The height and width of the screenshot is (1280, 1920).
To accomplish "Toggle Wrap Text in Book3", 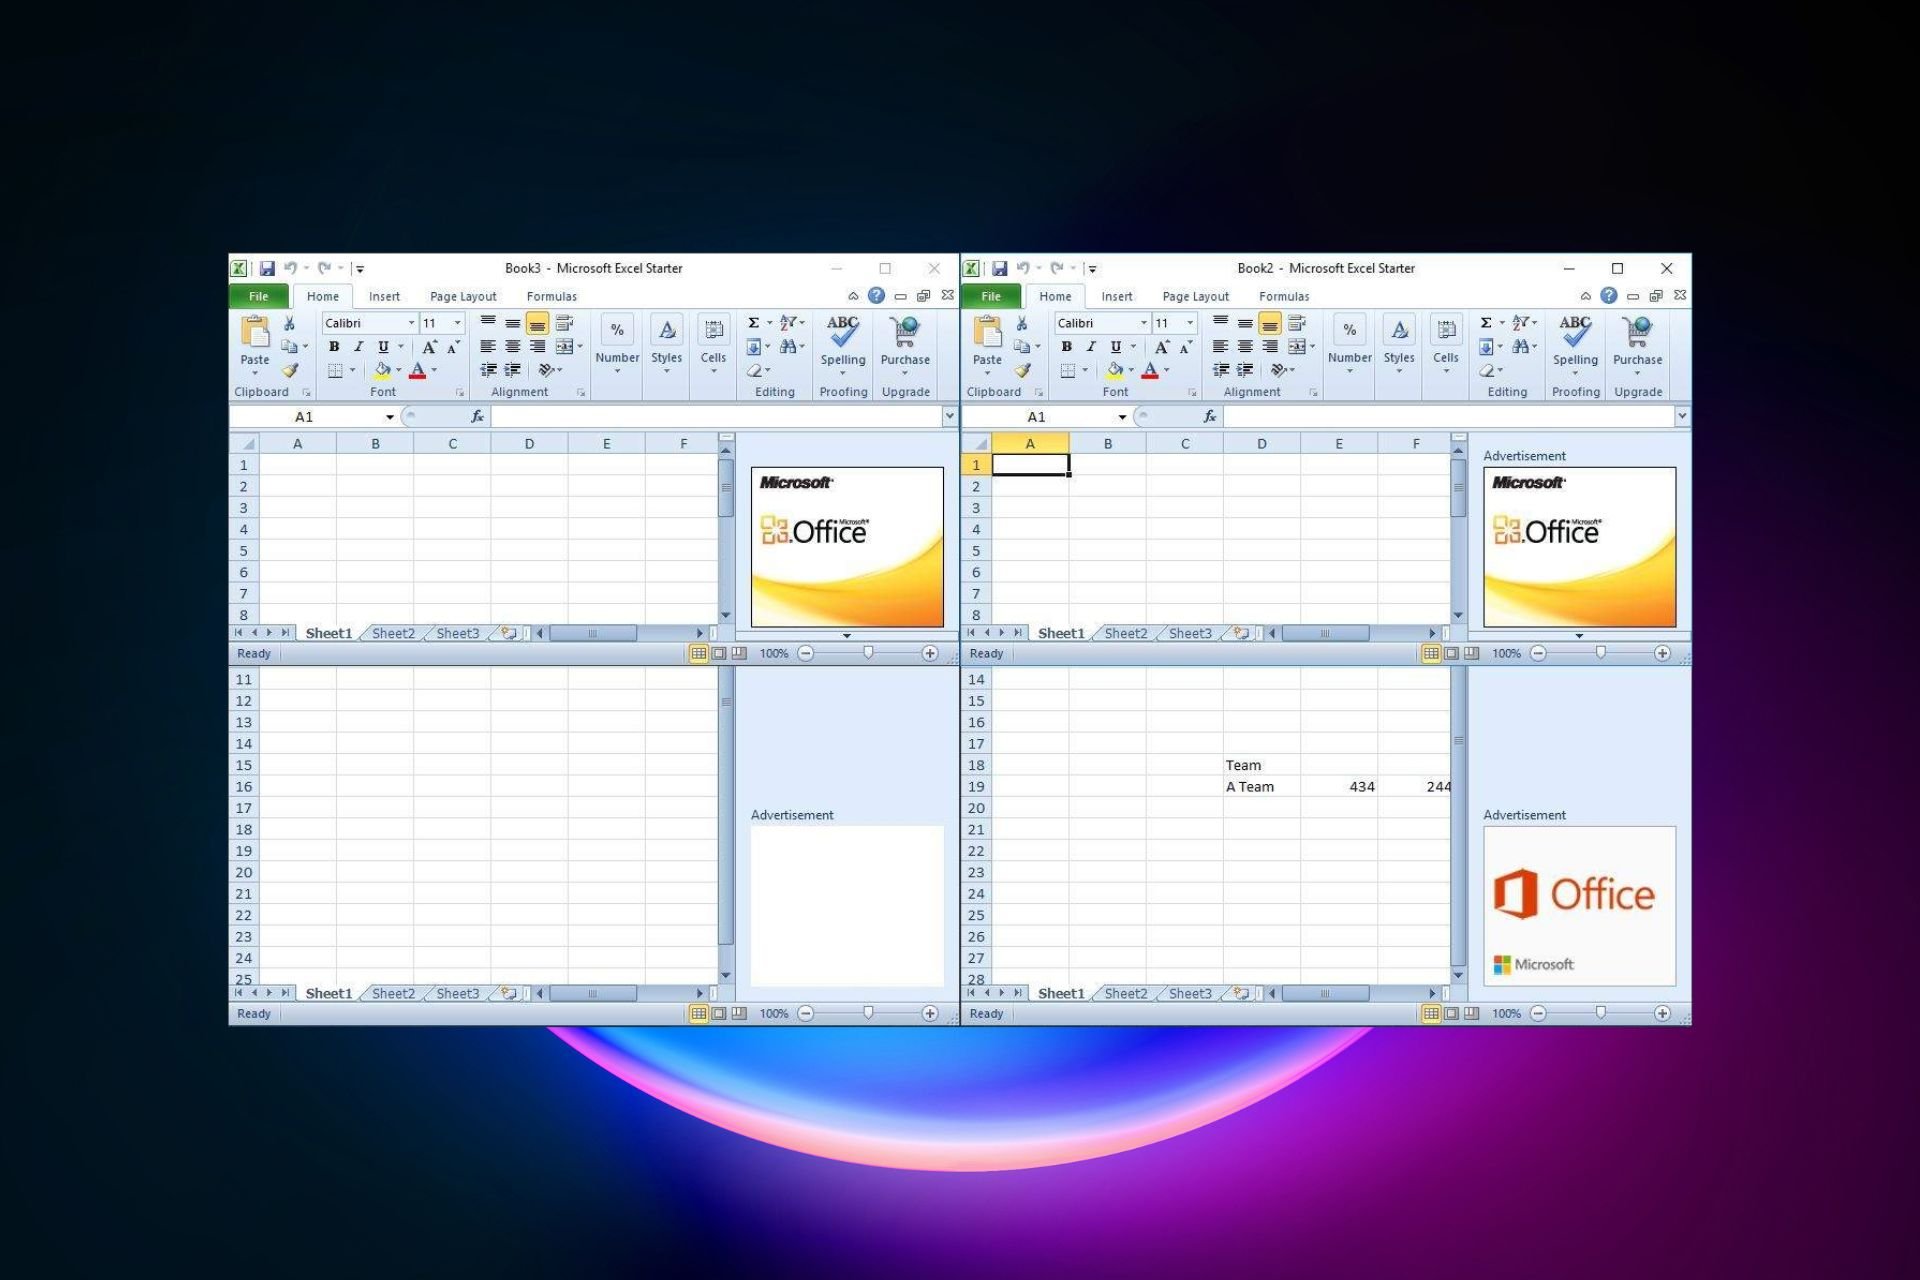I will (x=564, y=323).
